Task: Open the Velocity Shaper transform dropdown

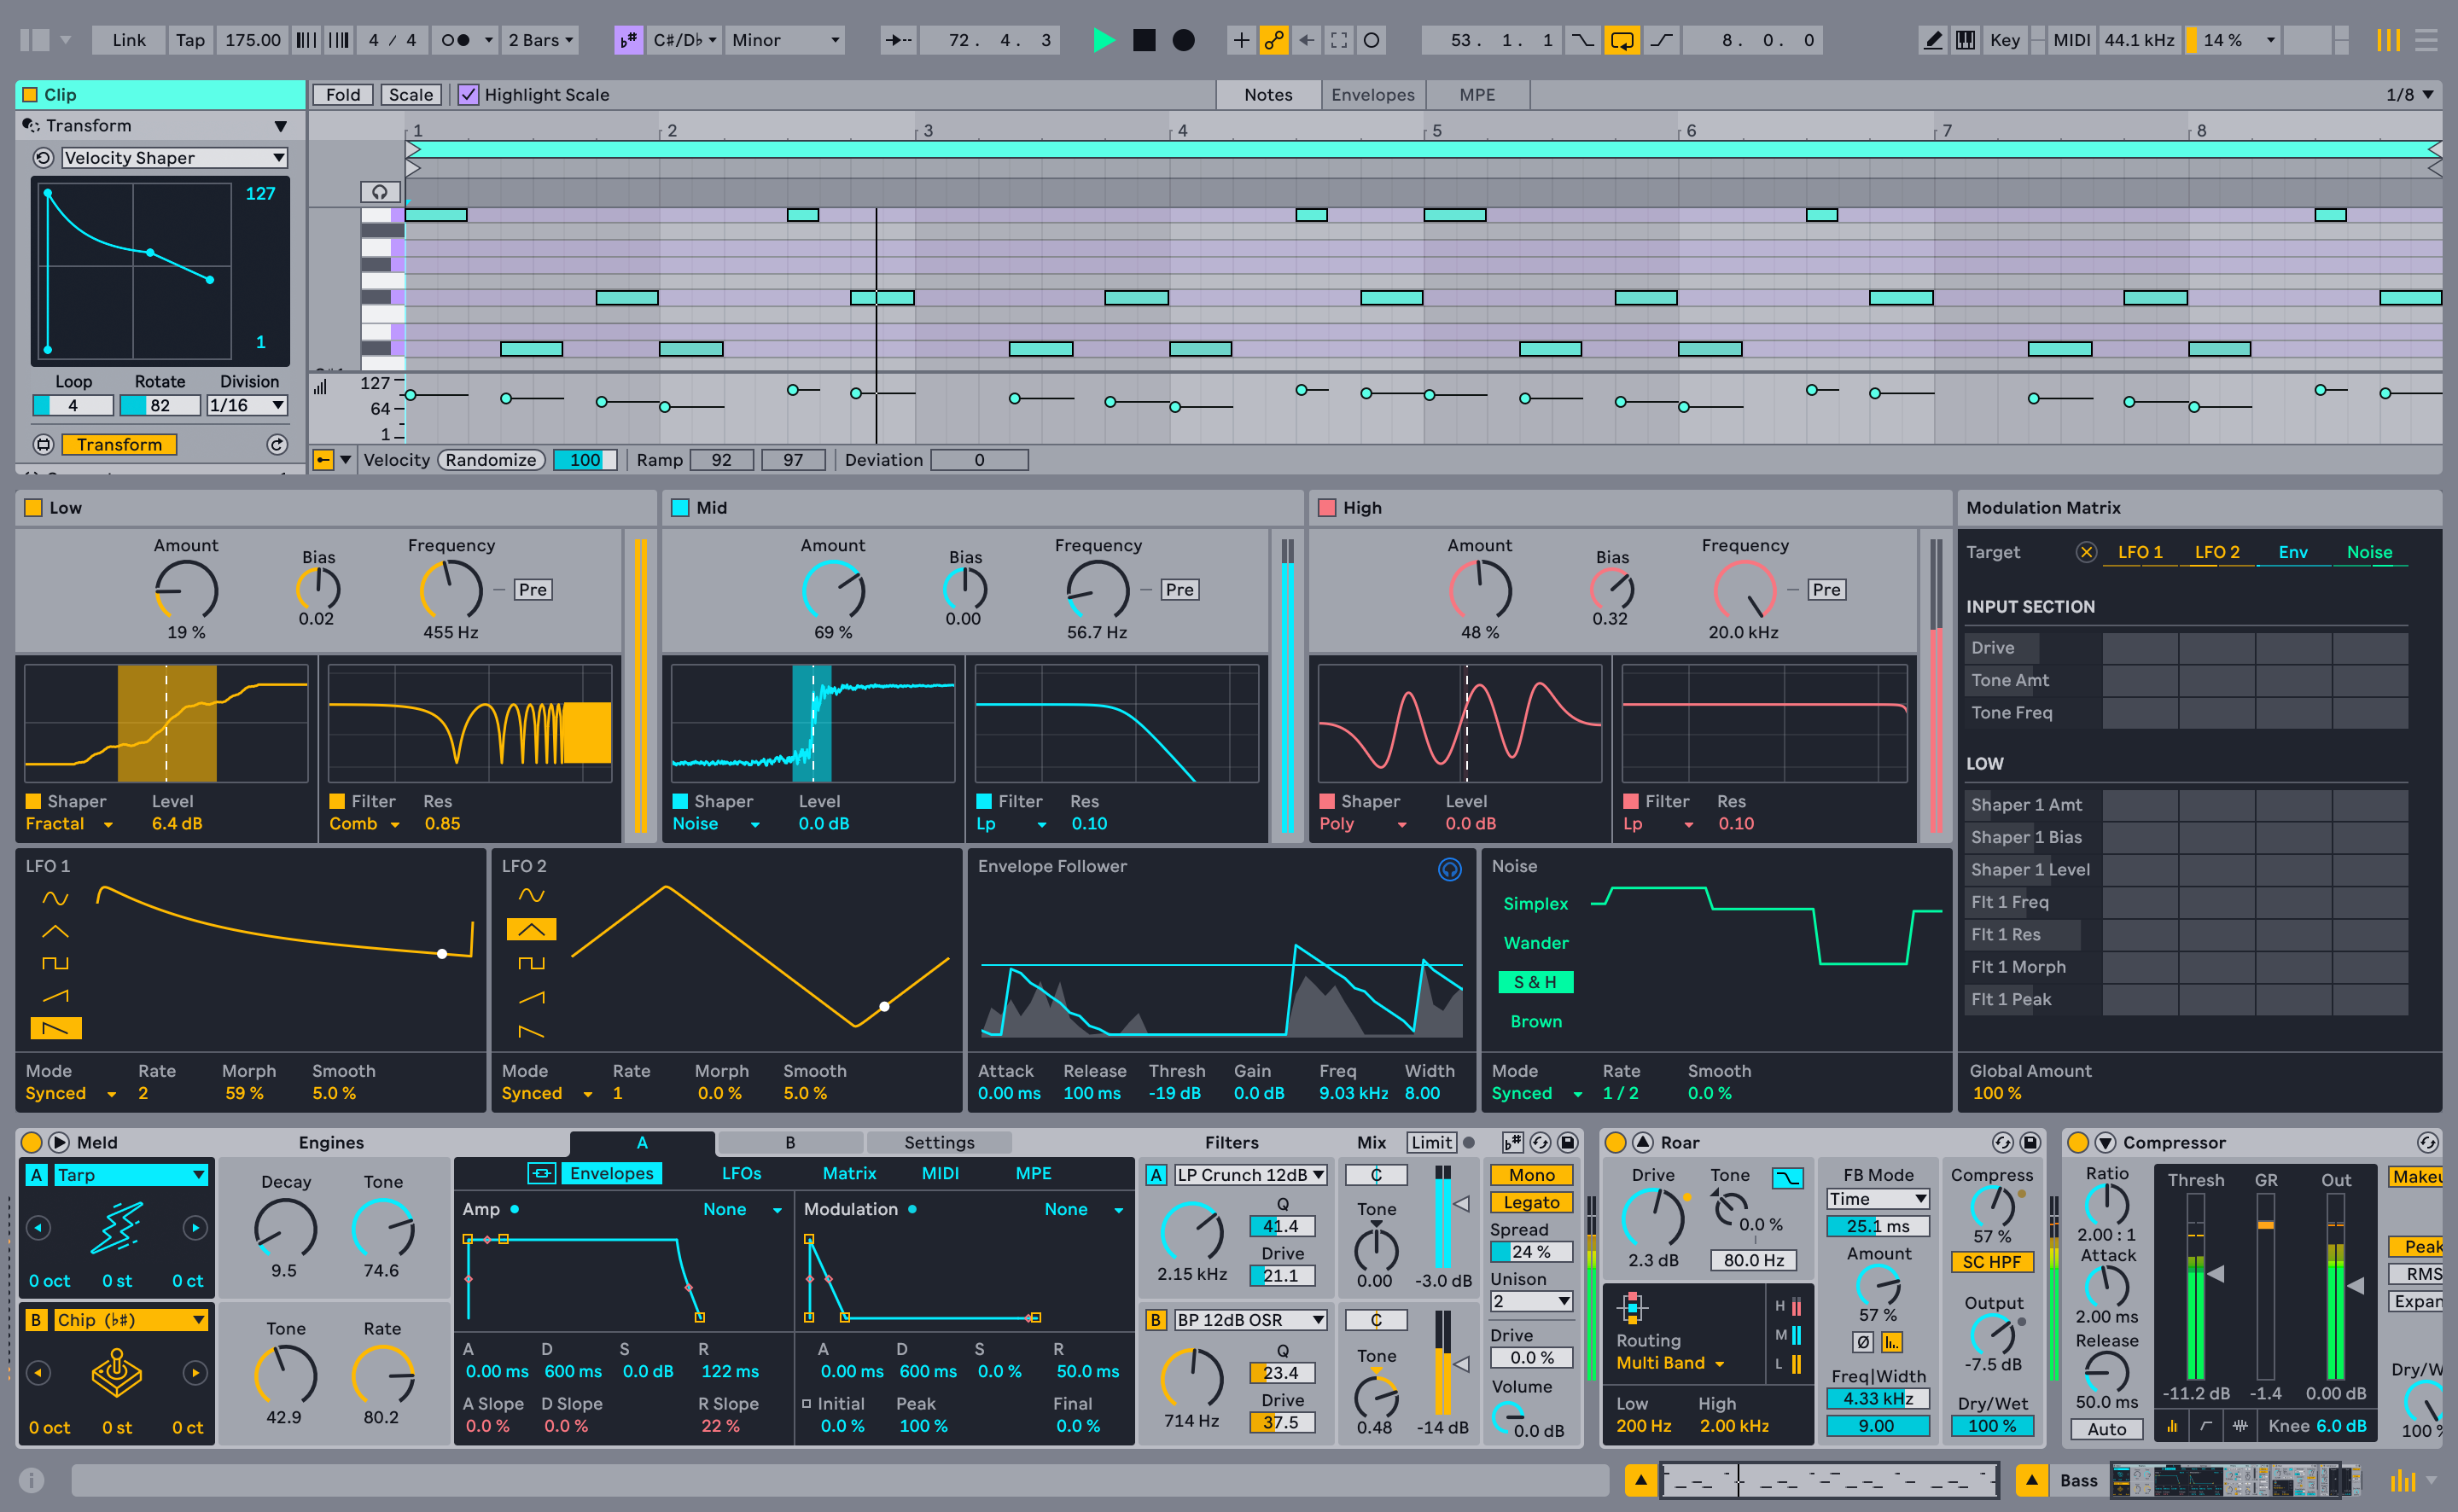Action: pos(172,157)
